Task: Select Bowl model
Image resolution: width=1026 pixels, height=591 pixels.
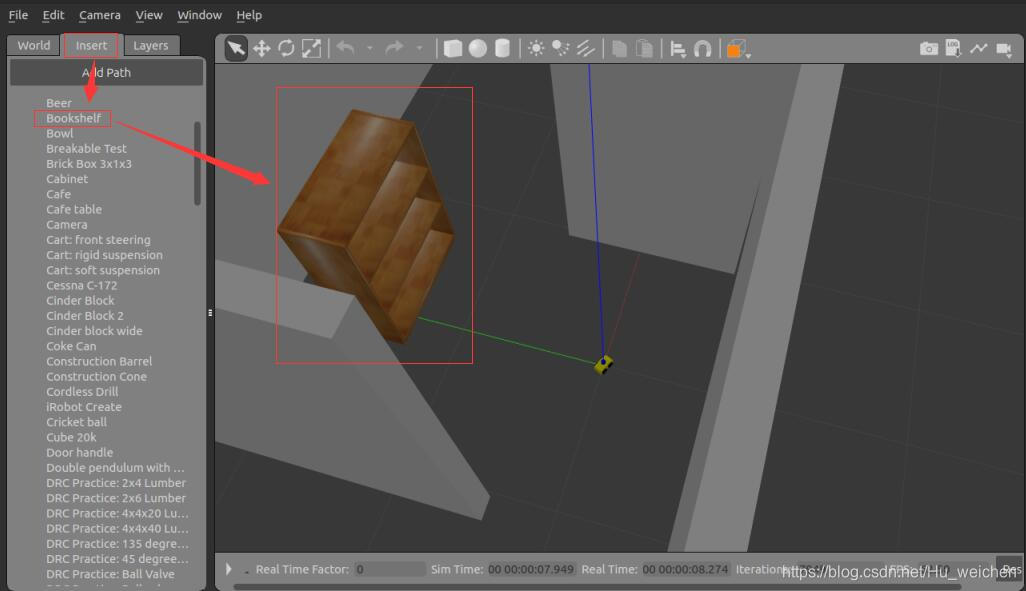Action: [x=60, y=133]
